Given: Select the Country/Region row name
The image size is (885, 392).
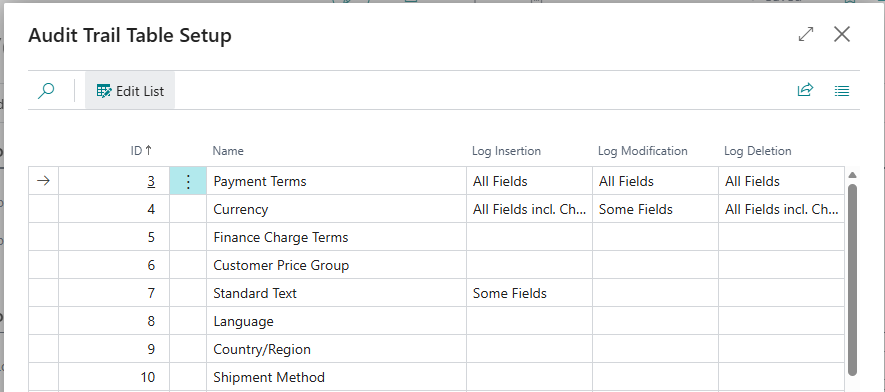Looking at the screenshot, I should click(x=336, y=349).
